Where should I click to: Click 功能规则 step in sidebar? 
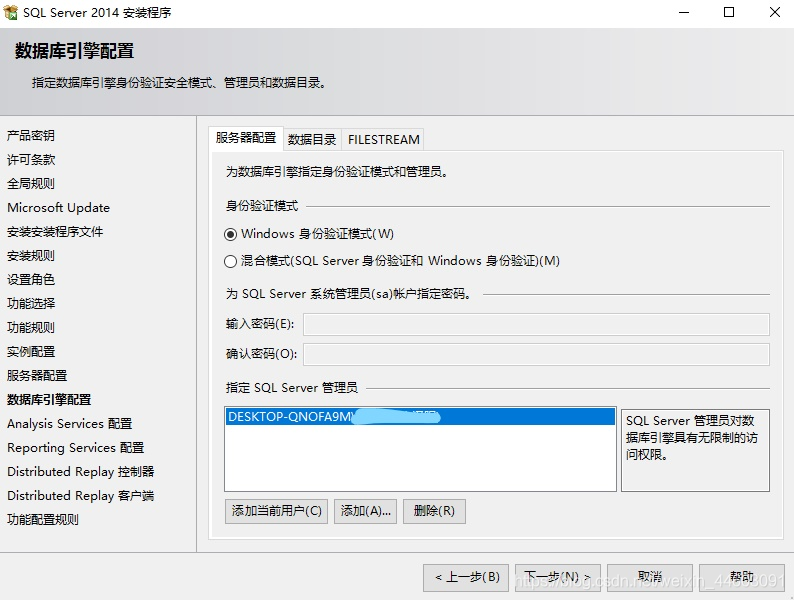tap(31, 328)
